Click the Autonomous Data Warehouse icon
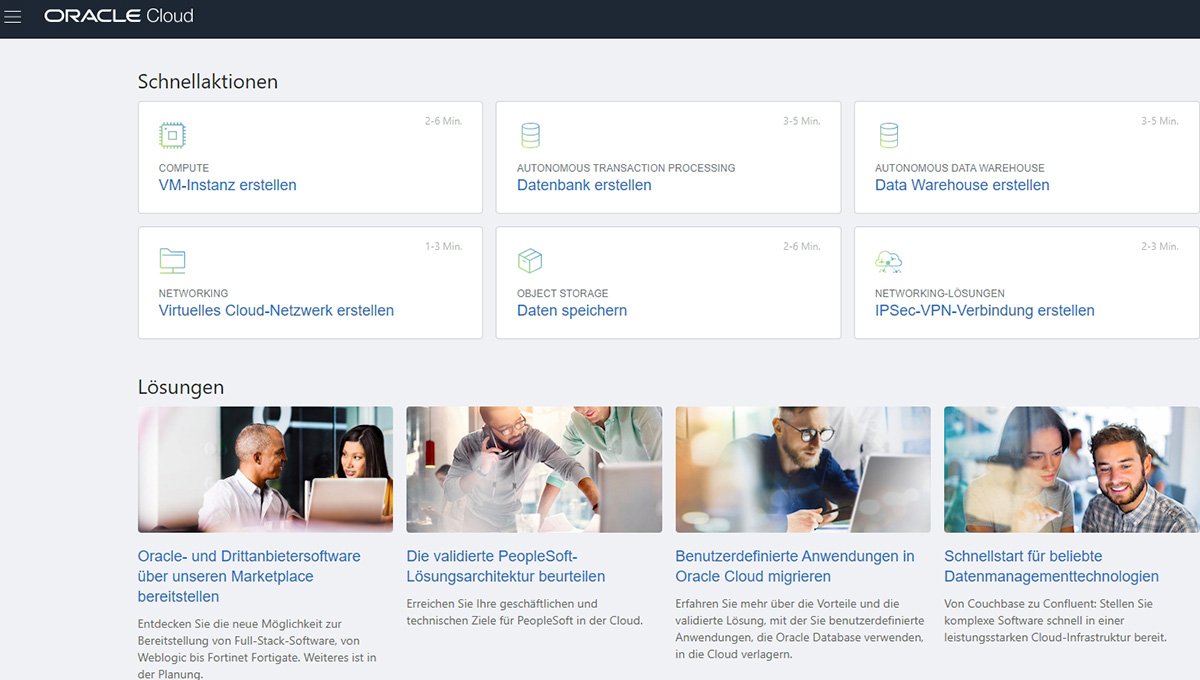 tap(888, 135)
